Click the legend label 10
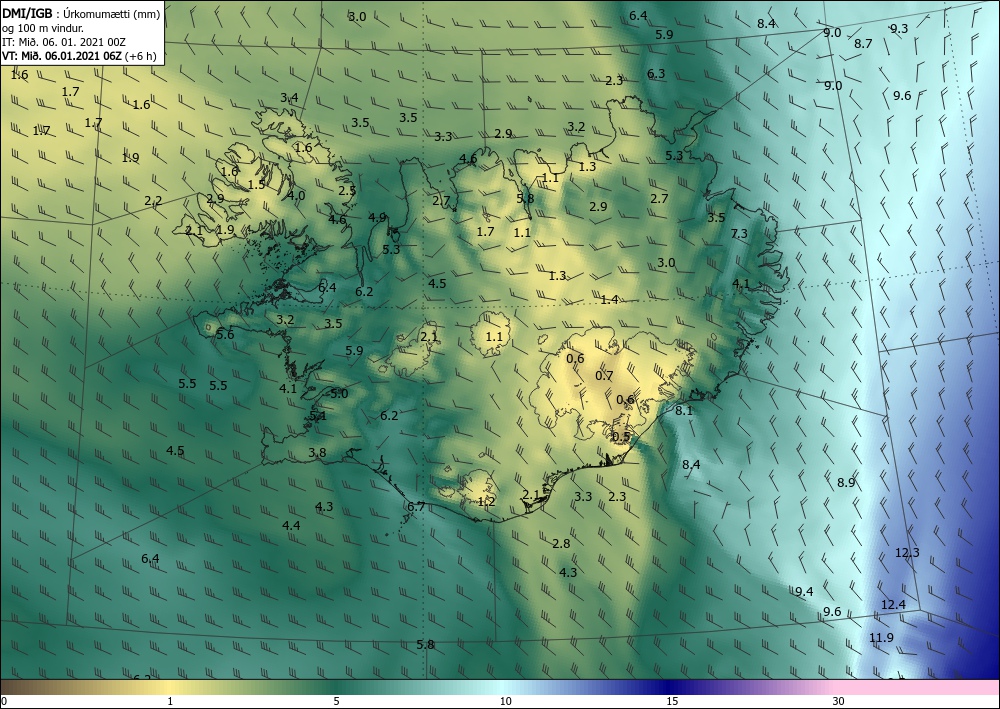This screenshot has height=709, width=1000. click(x=506, y=702)
